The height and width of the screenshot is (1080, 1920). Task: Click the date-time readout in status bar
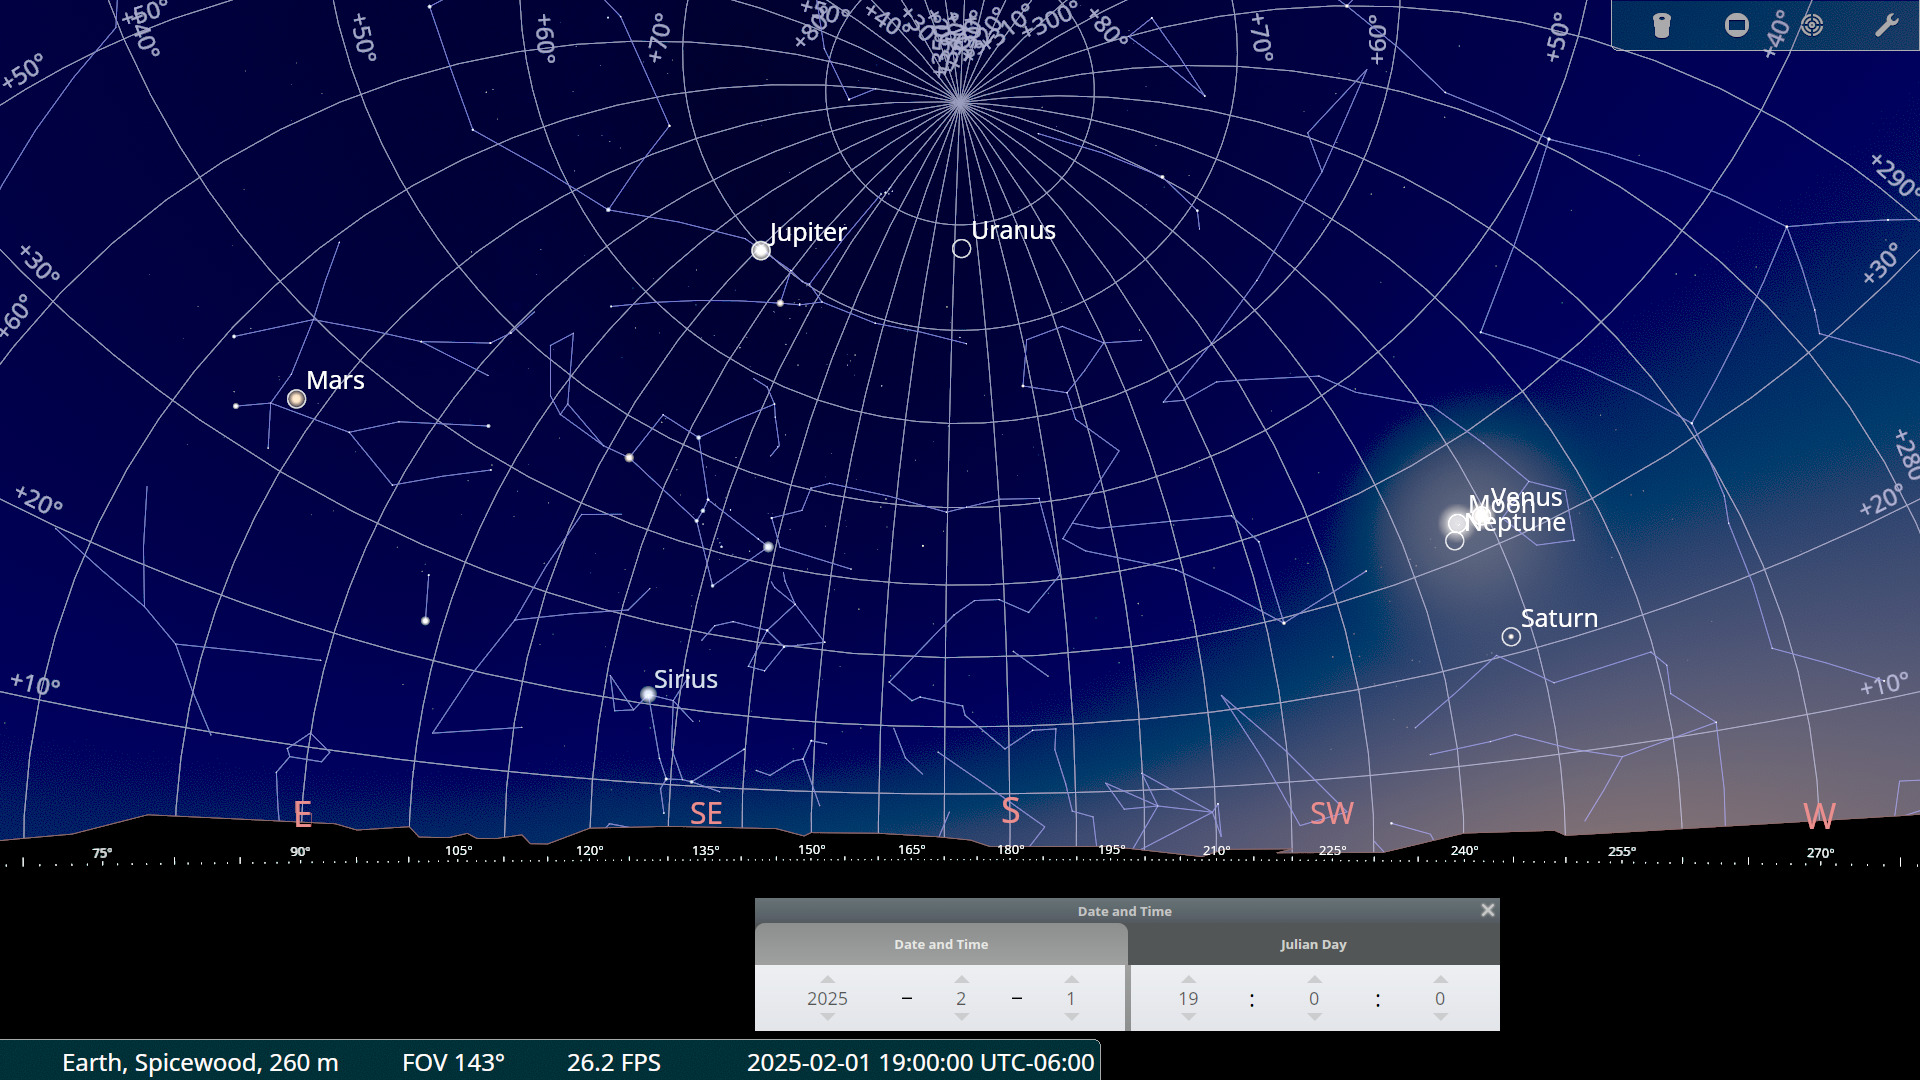tap(920, 1062)
